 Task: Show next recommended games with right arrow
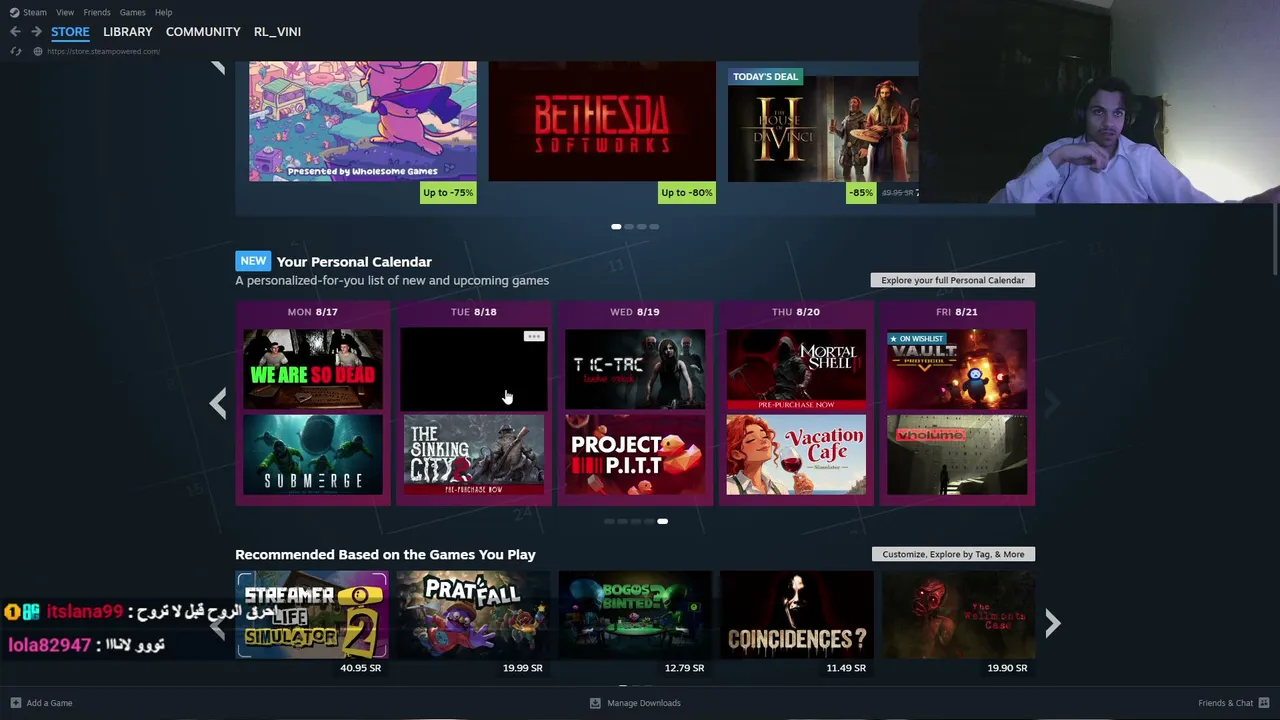coord(1053,624)
